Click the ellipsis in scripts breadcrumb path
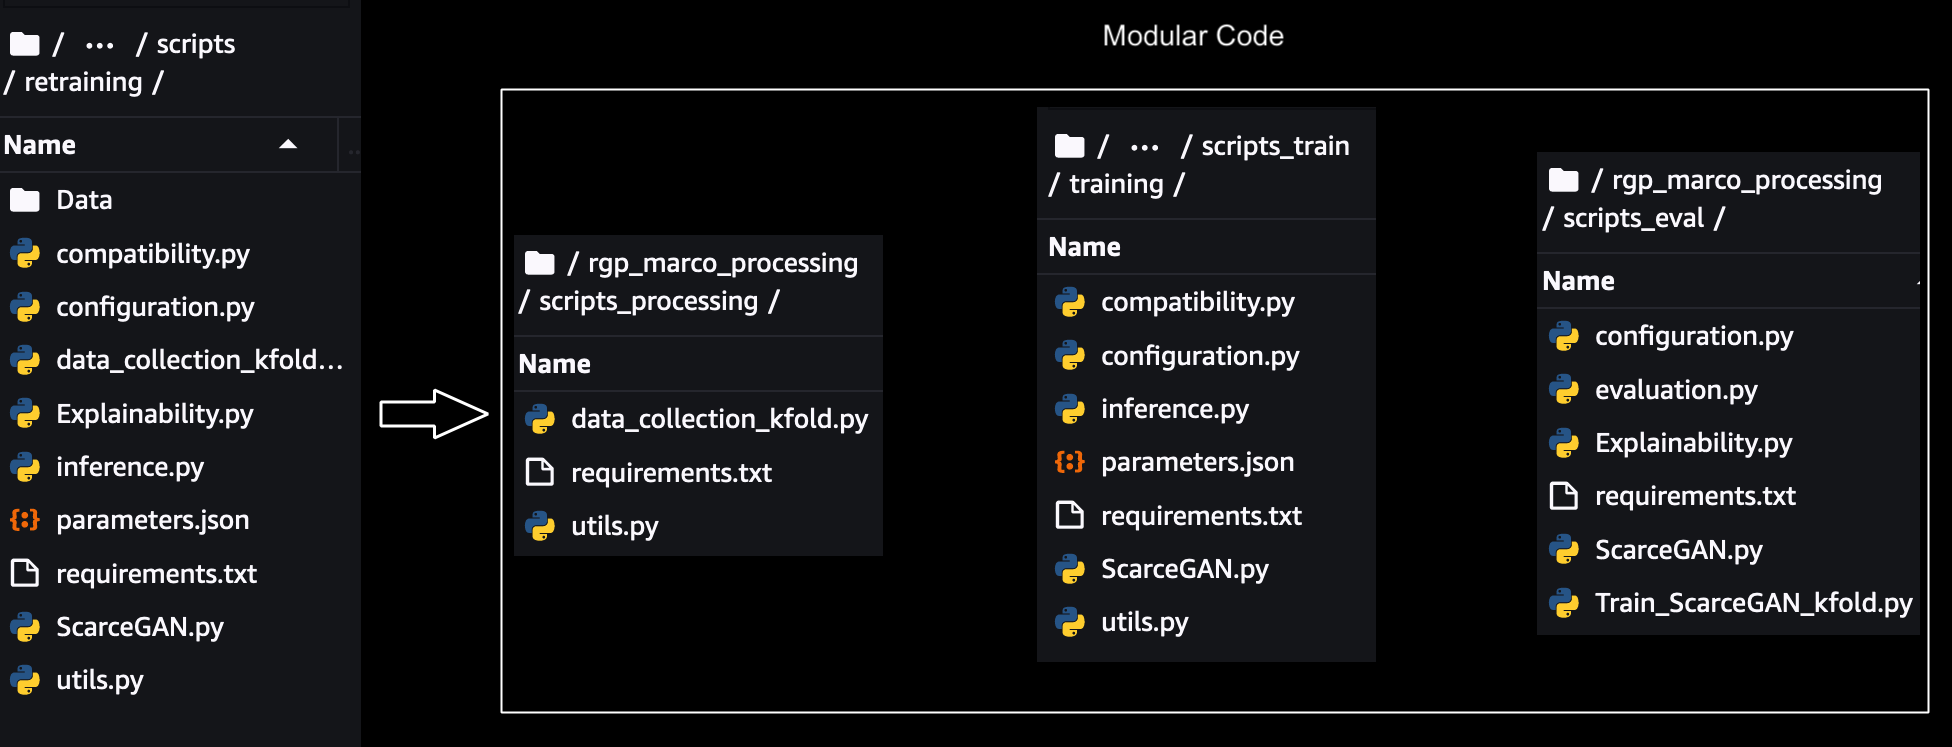 click(99, 45)
